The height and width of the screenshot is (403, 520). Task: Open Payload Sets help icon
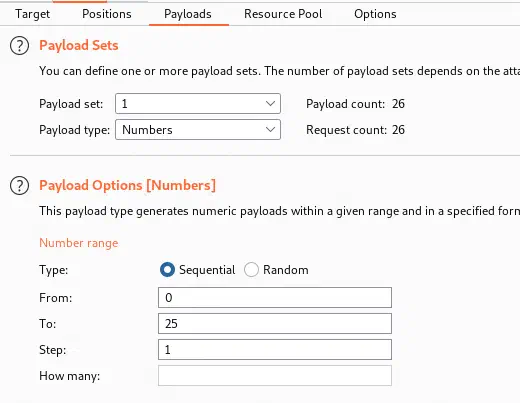point(19,46)
